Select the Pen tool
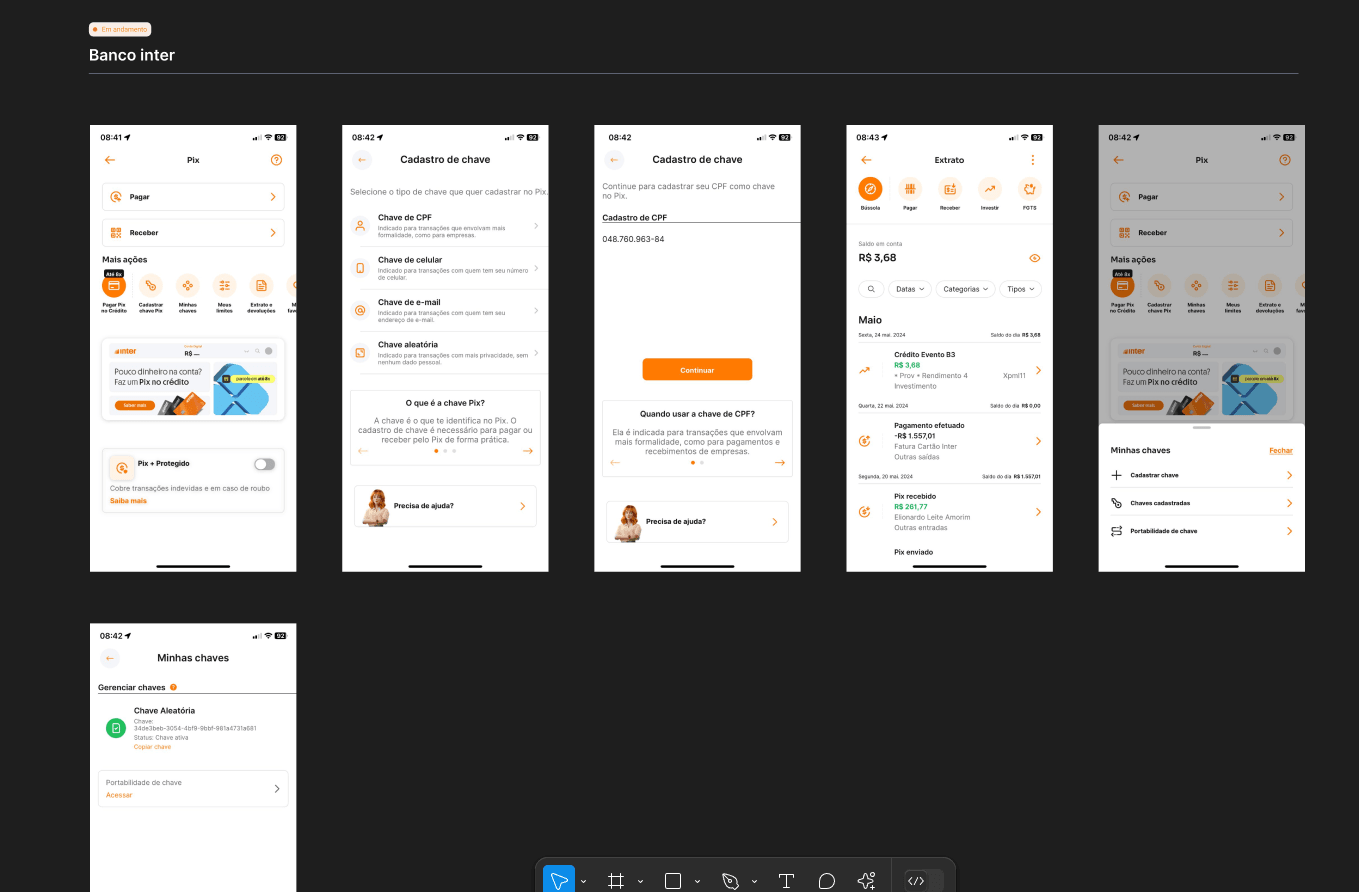Viewport: 1359px width, 892px height. pyautogui.click(x=730, y=880)
